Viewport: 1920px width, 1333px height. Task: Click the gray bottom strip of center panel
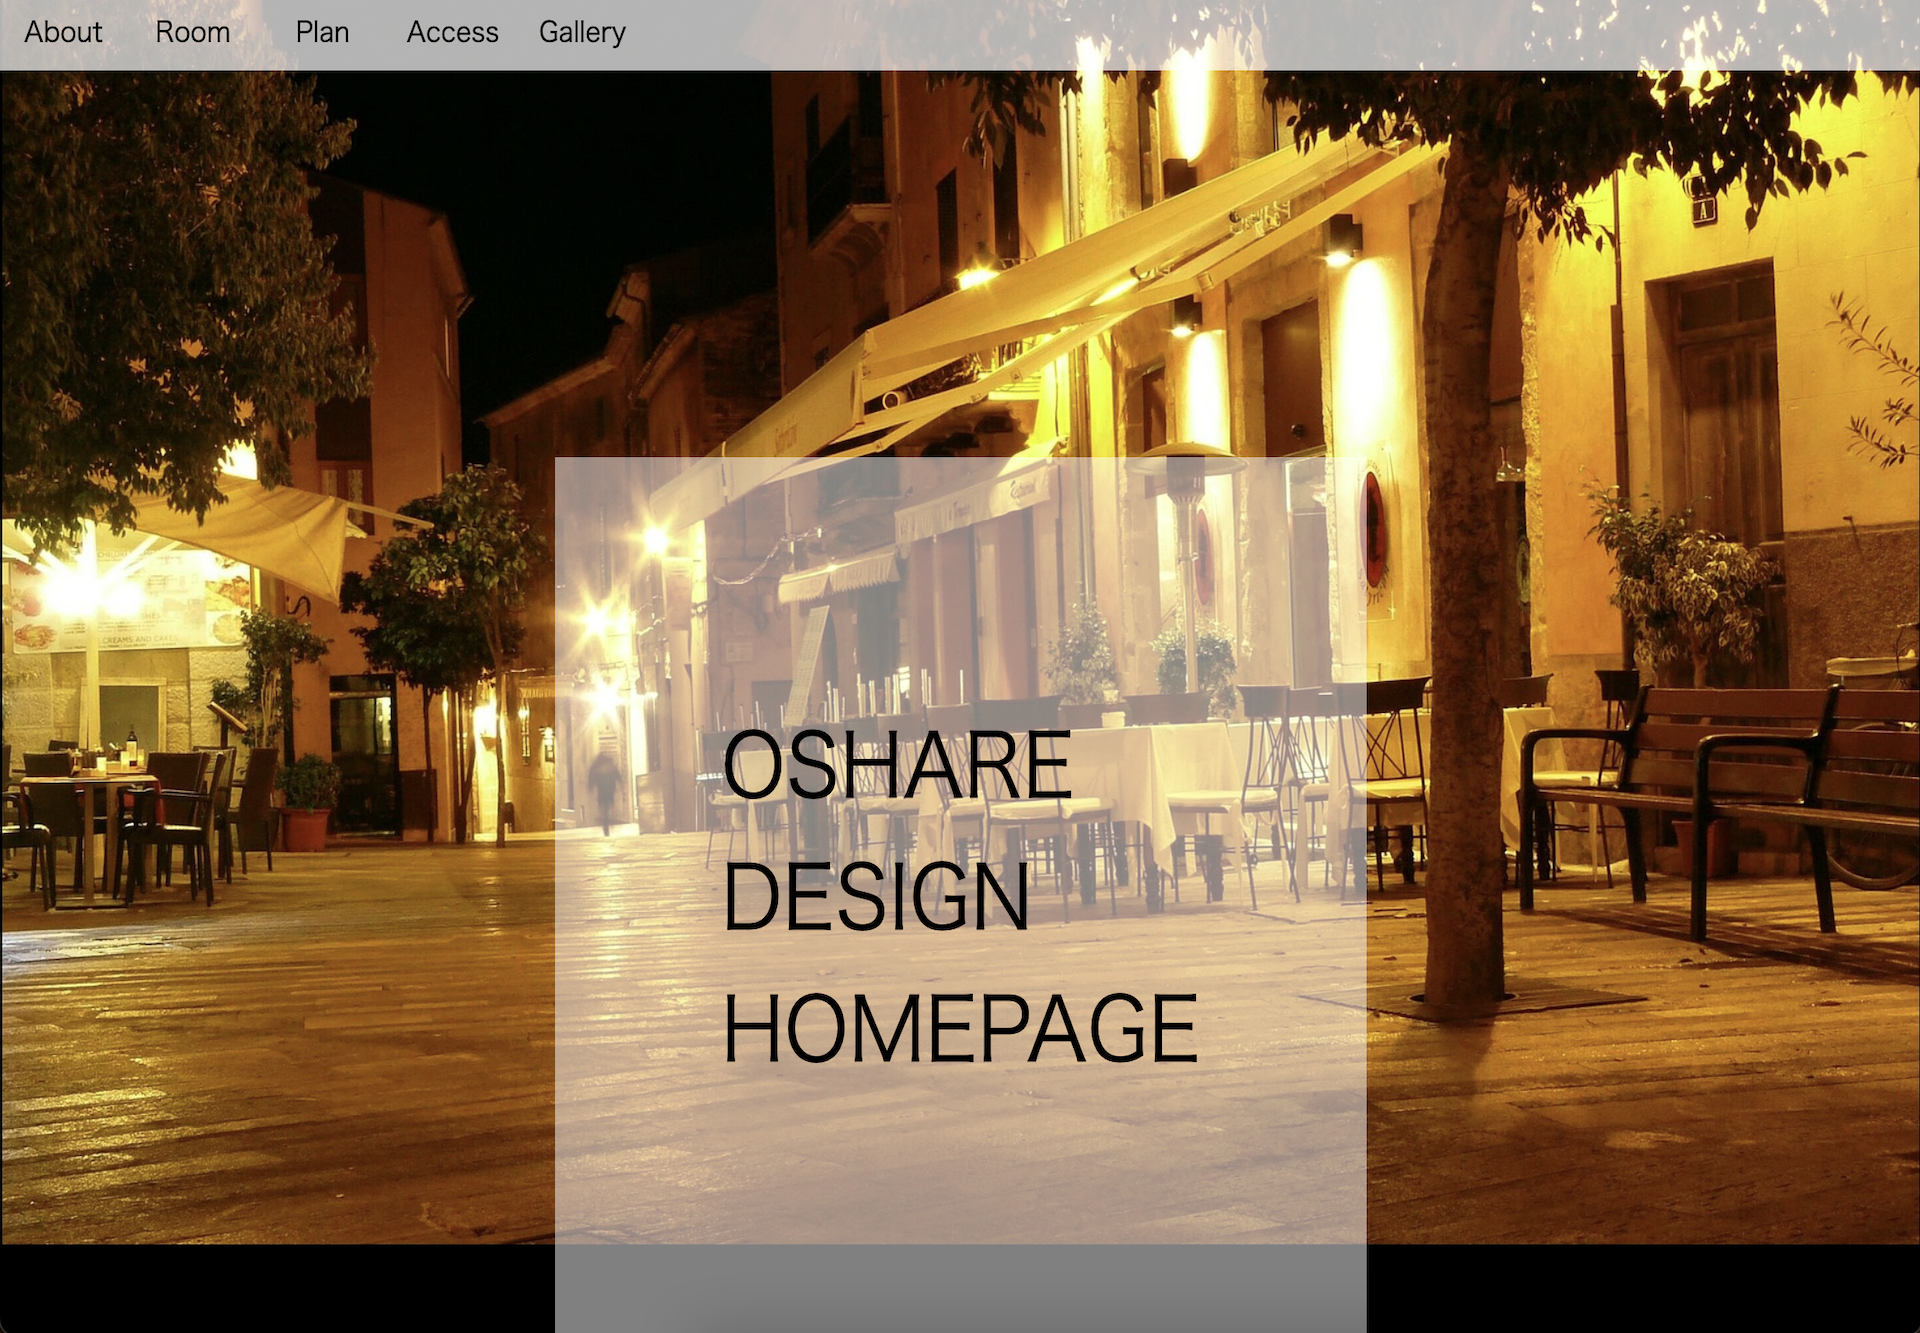tap(960, 1288)
